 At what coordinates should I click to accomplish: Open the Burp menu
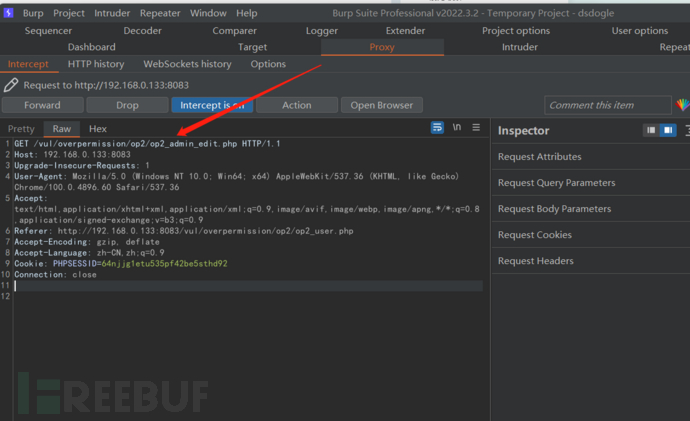[x=33, y=13]
